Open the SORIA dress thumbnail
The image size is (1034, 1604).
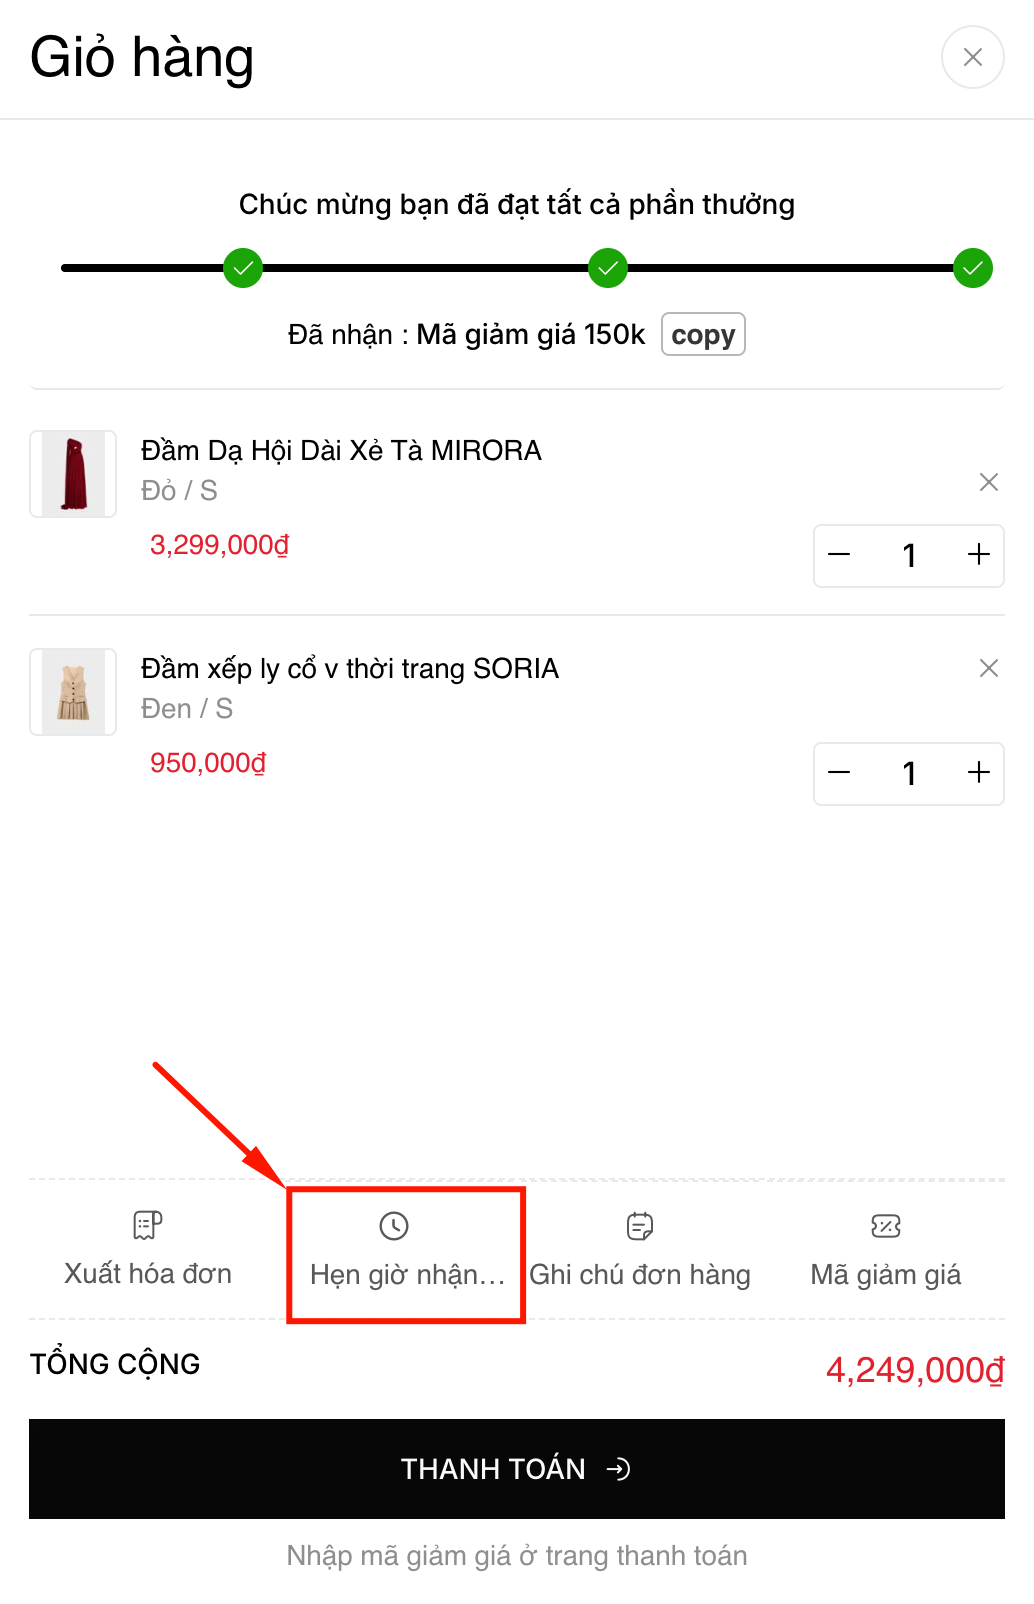(73, 692)
